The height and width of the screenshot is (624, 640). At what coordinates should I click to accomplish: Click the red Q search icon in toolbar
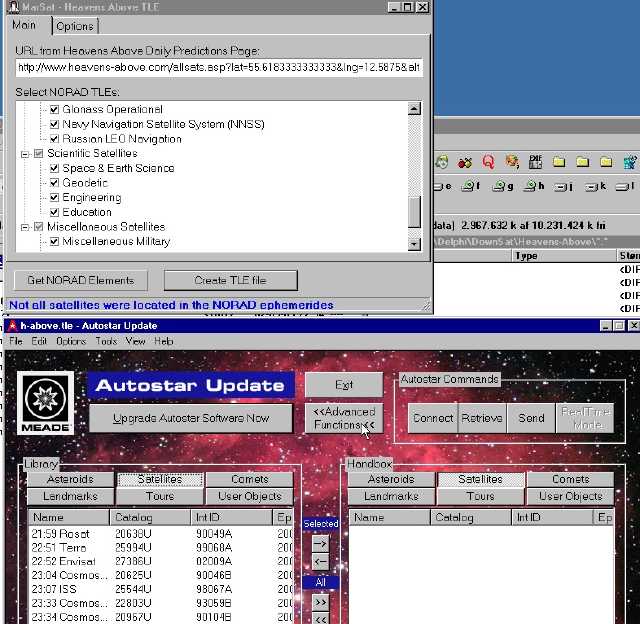488,162
